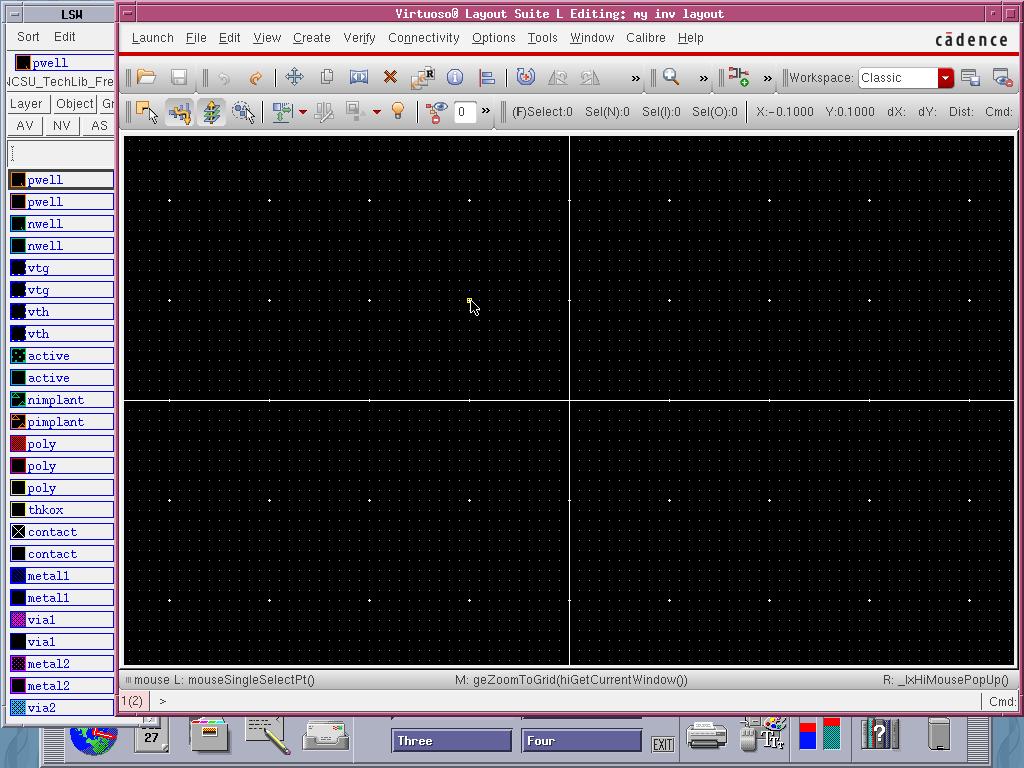Click the Align objects icon
The height and width of the screenshot is (768, 1024).
pyautogui.click(x=487, y=78)
